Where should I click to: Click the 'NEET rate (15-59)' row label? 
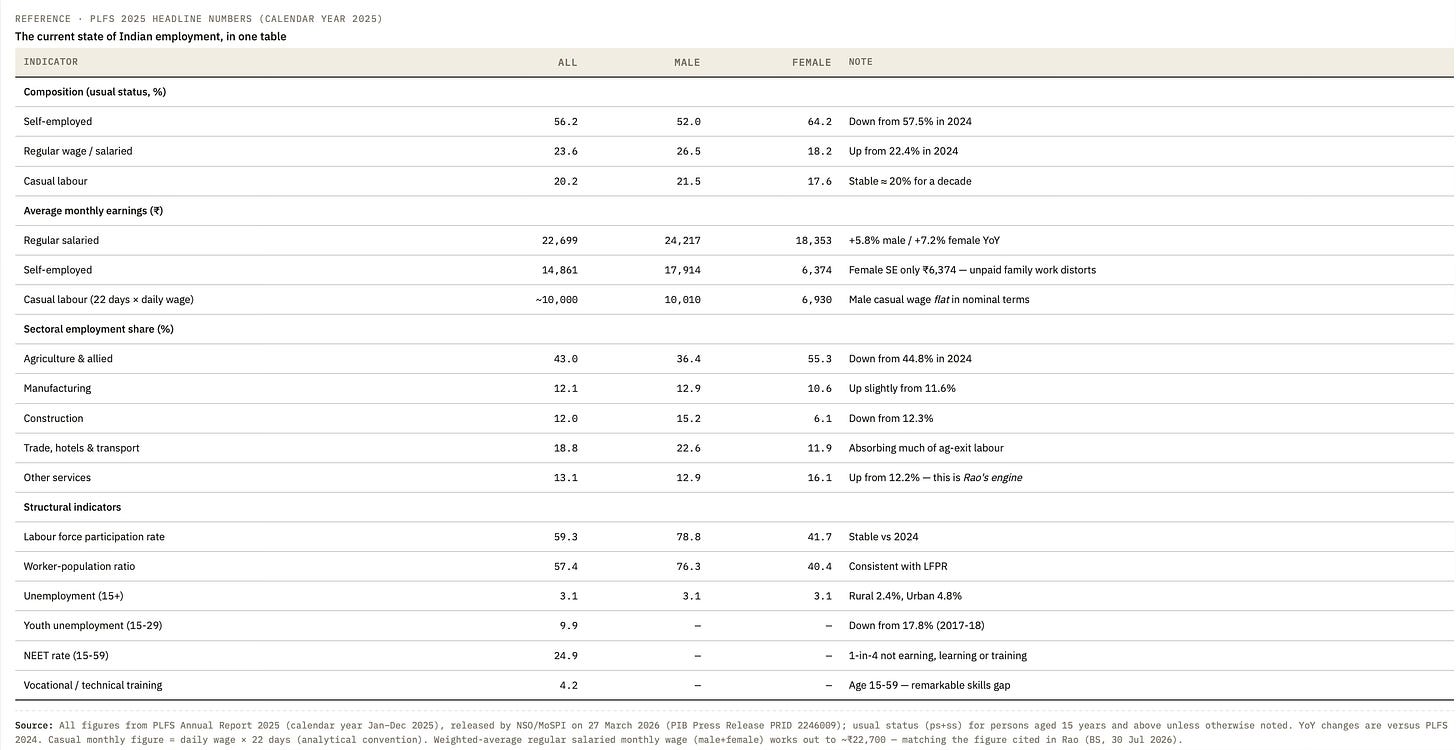click(x=66, y=656)
